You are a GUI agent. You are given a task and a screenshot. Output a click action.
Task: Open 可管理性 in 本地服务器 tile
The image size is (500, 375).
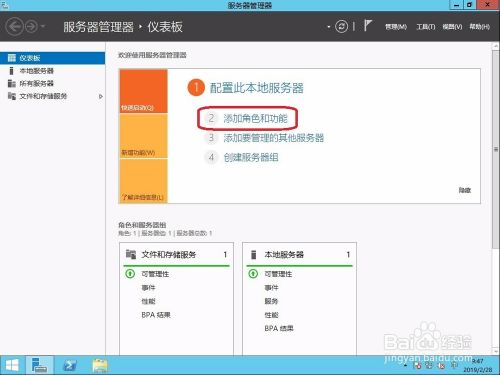(278, 274)
